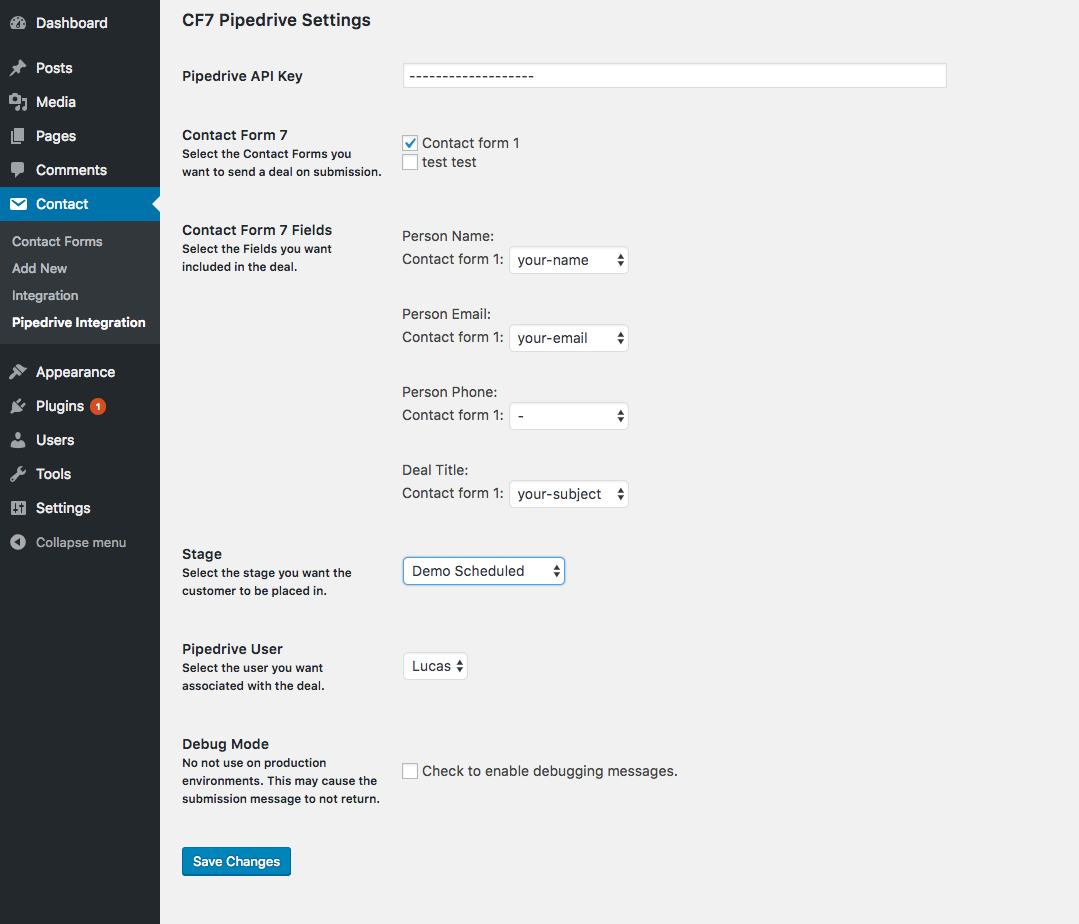Click the Pages document icon

point(18,136)
